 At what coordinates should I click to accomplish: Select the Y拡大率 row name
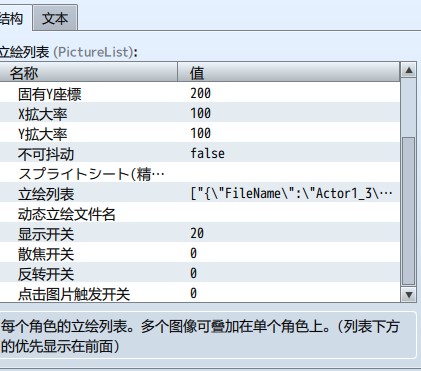pyautogui.click(x=43, y=134)
